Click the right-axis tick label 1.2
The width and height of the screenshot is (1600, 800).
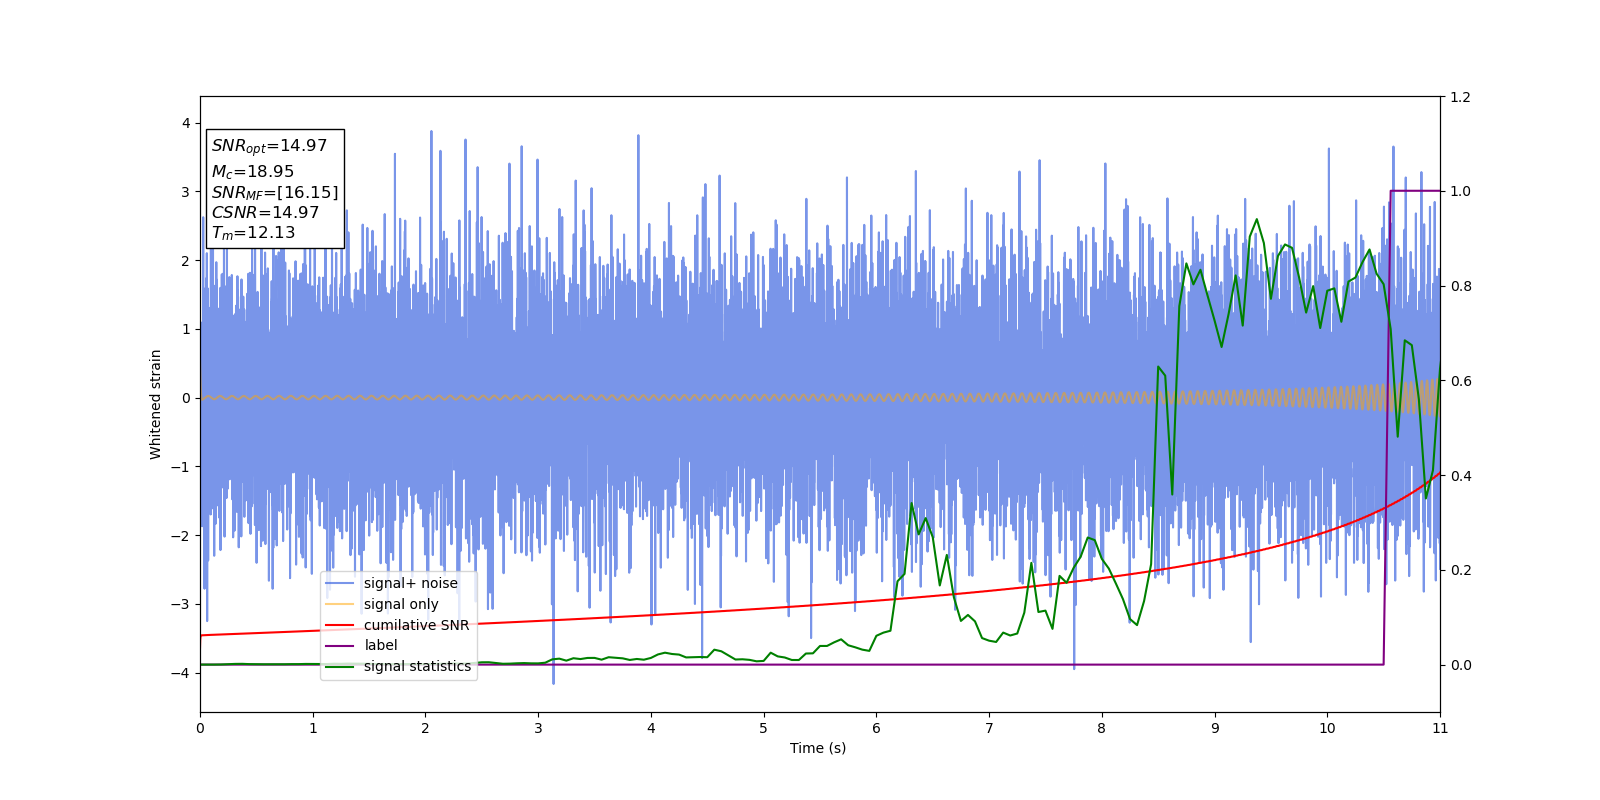click(1460, 97)
